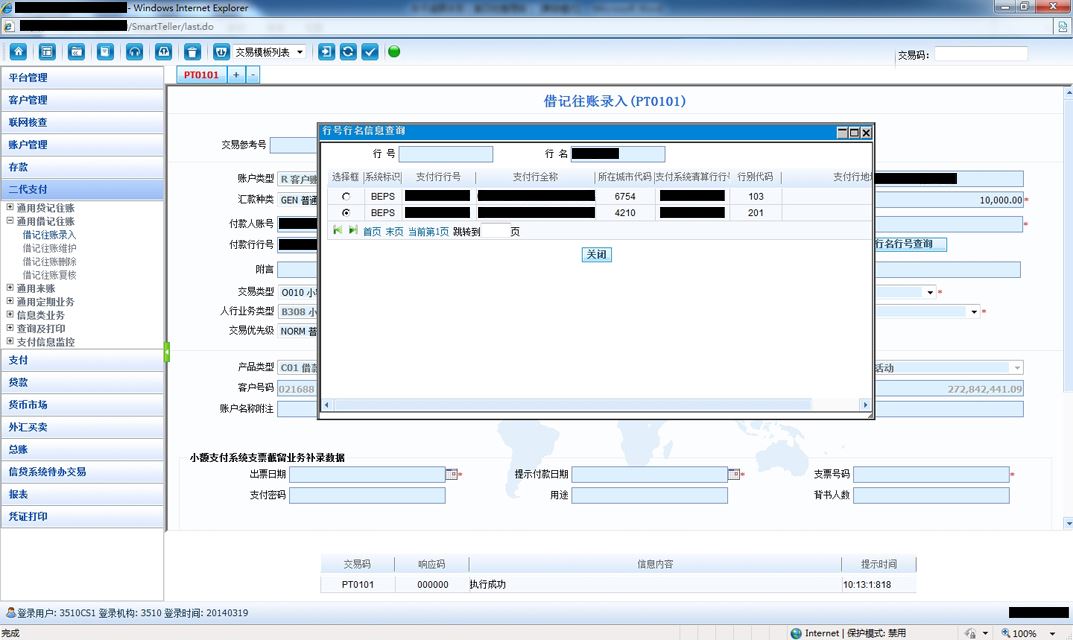Open 借记往账删除 in the tree
This screenshot has width=1073, height=640.
[49, 261]
